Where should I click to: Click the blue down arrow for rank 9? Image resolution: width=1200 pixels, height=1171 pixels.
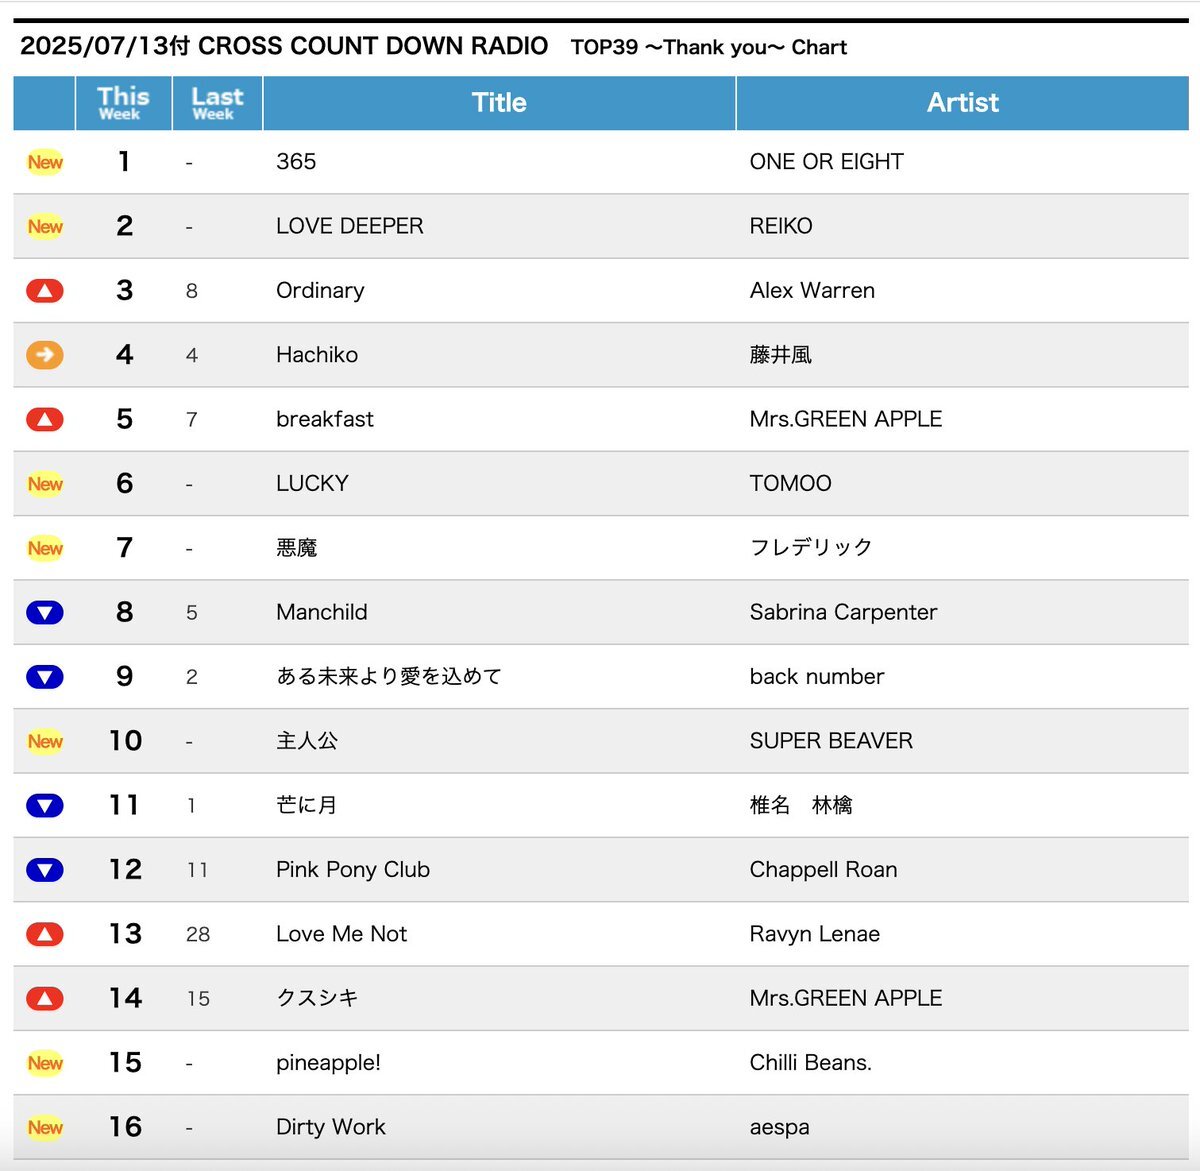[x=45, y=677]
